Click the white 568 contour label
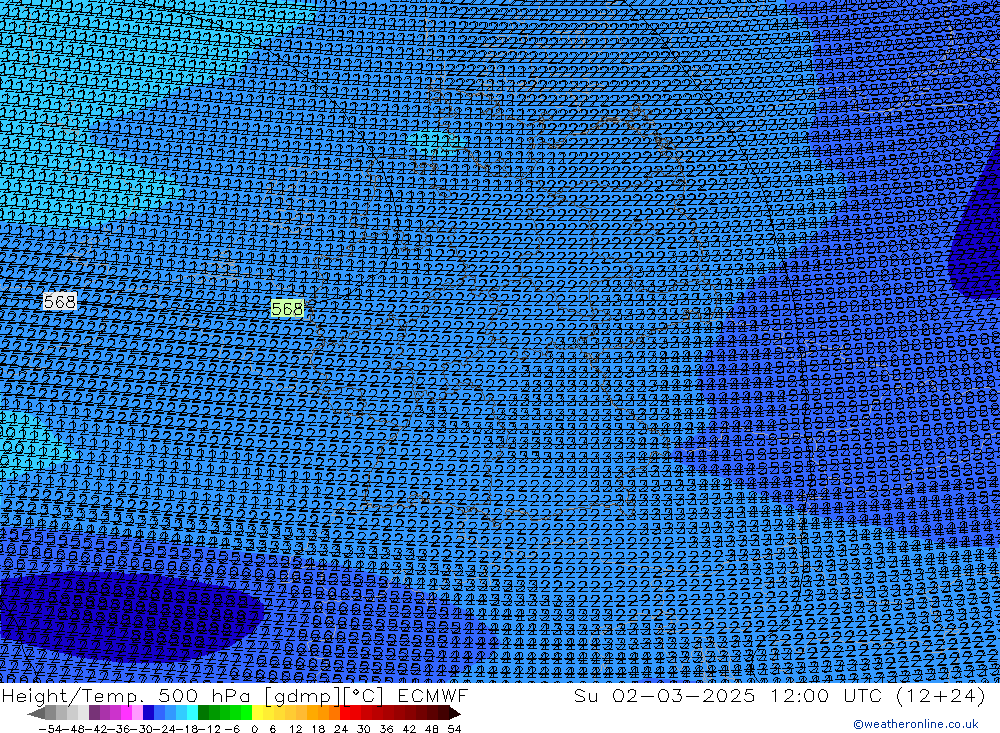This screenshot has height=733, width=1000. point(60,301)
